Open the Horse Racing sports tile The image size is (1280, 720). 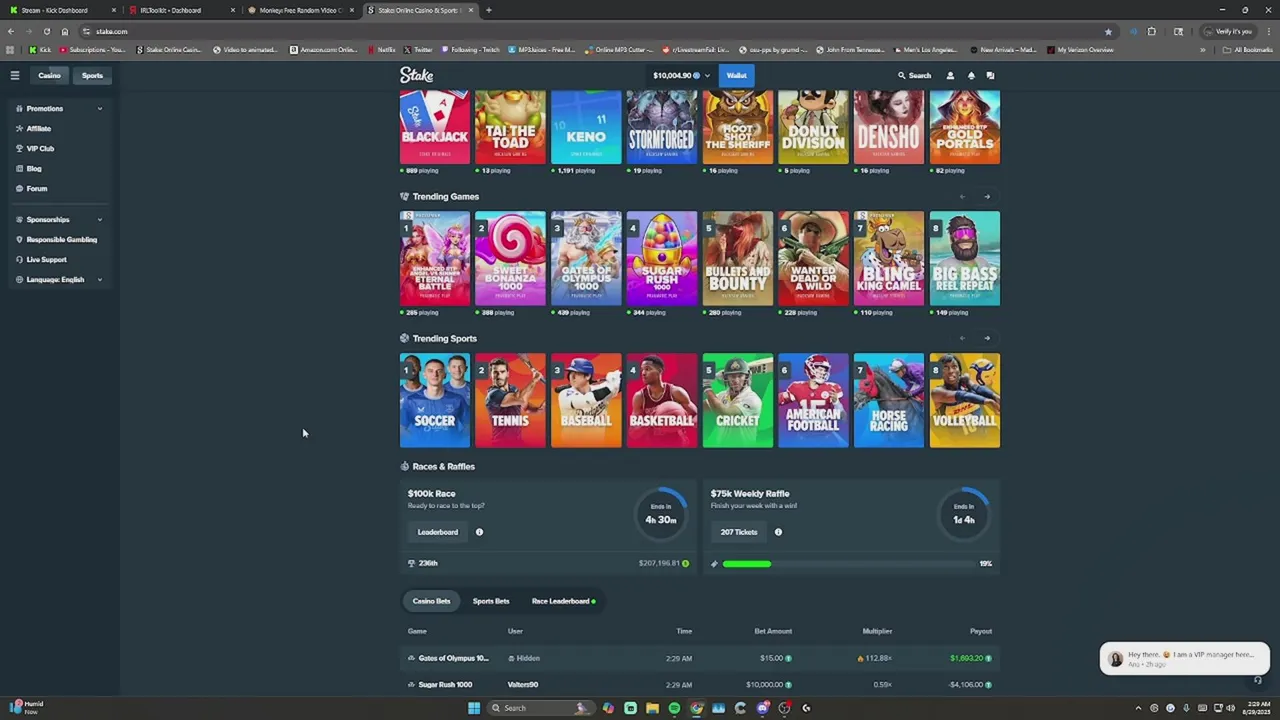(x=889, y=400)
